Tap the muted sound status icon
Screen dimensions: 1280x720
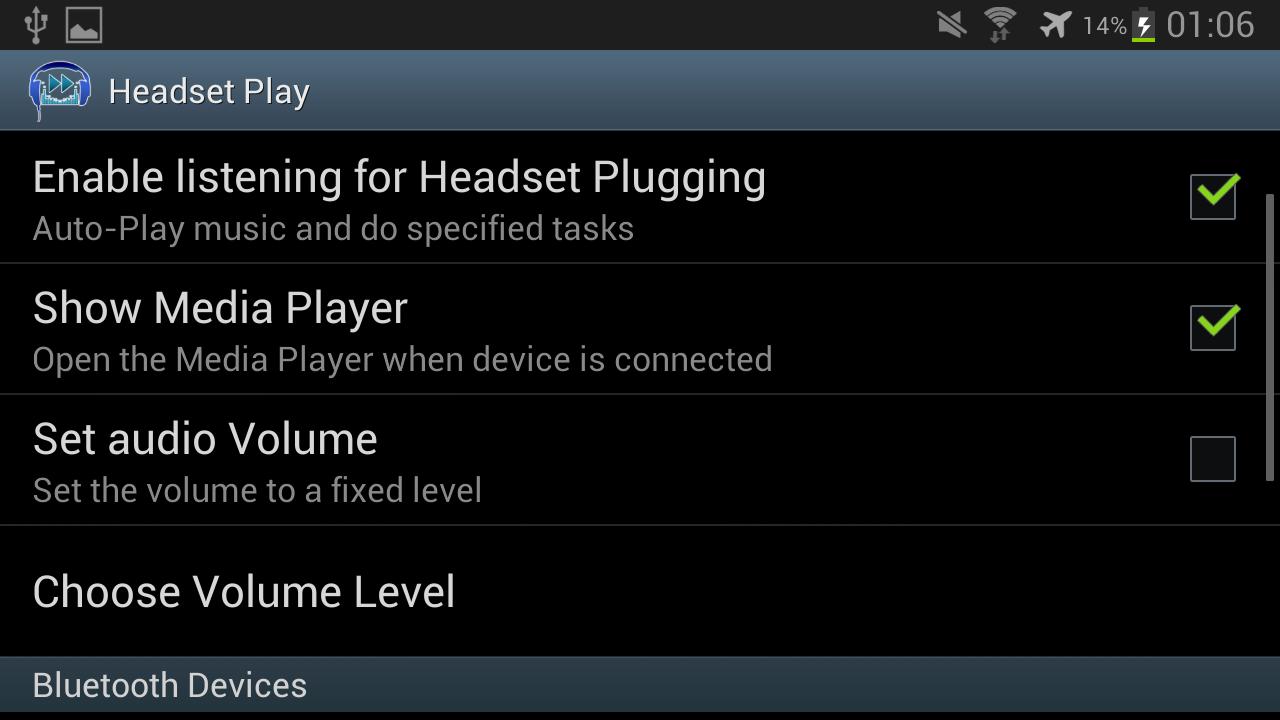[x=952, y=24]
